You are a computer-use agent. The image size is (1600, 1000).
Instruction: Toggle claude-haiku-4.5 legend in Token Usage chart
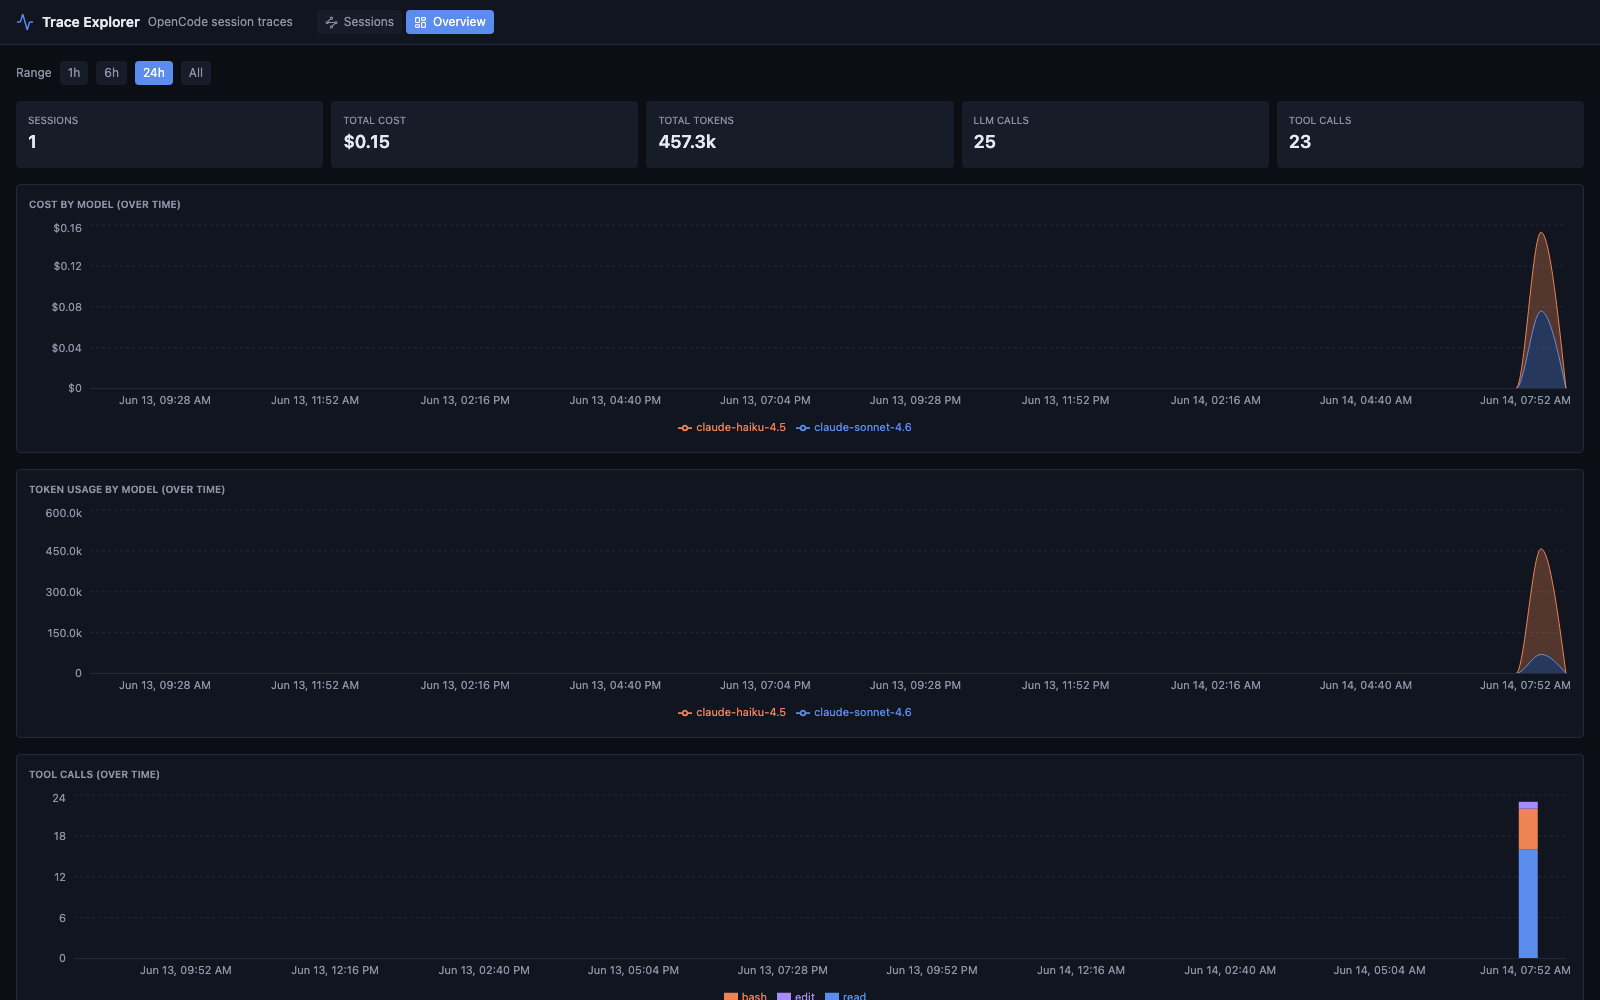[x=732, y=712]
